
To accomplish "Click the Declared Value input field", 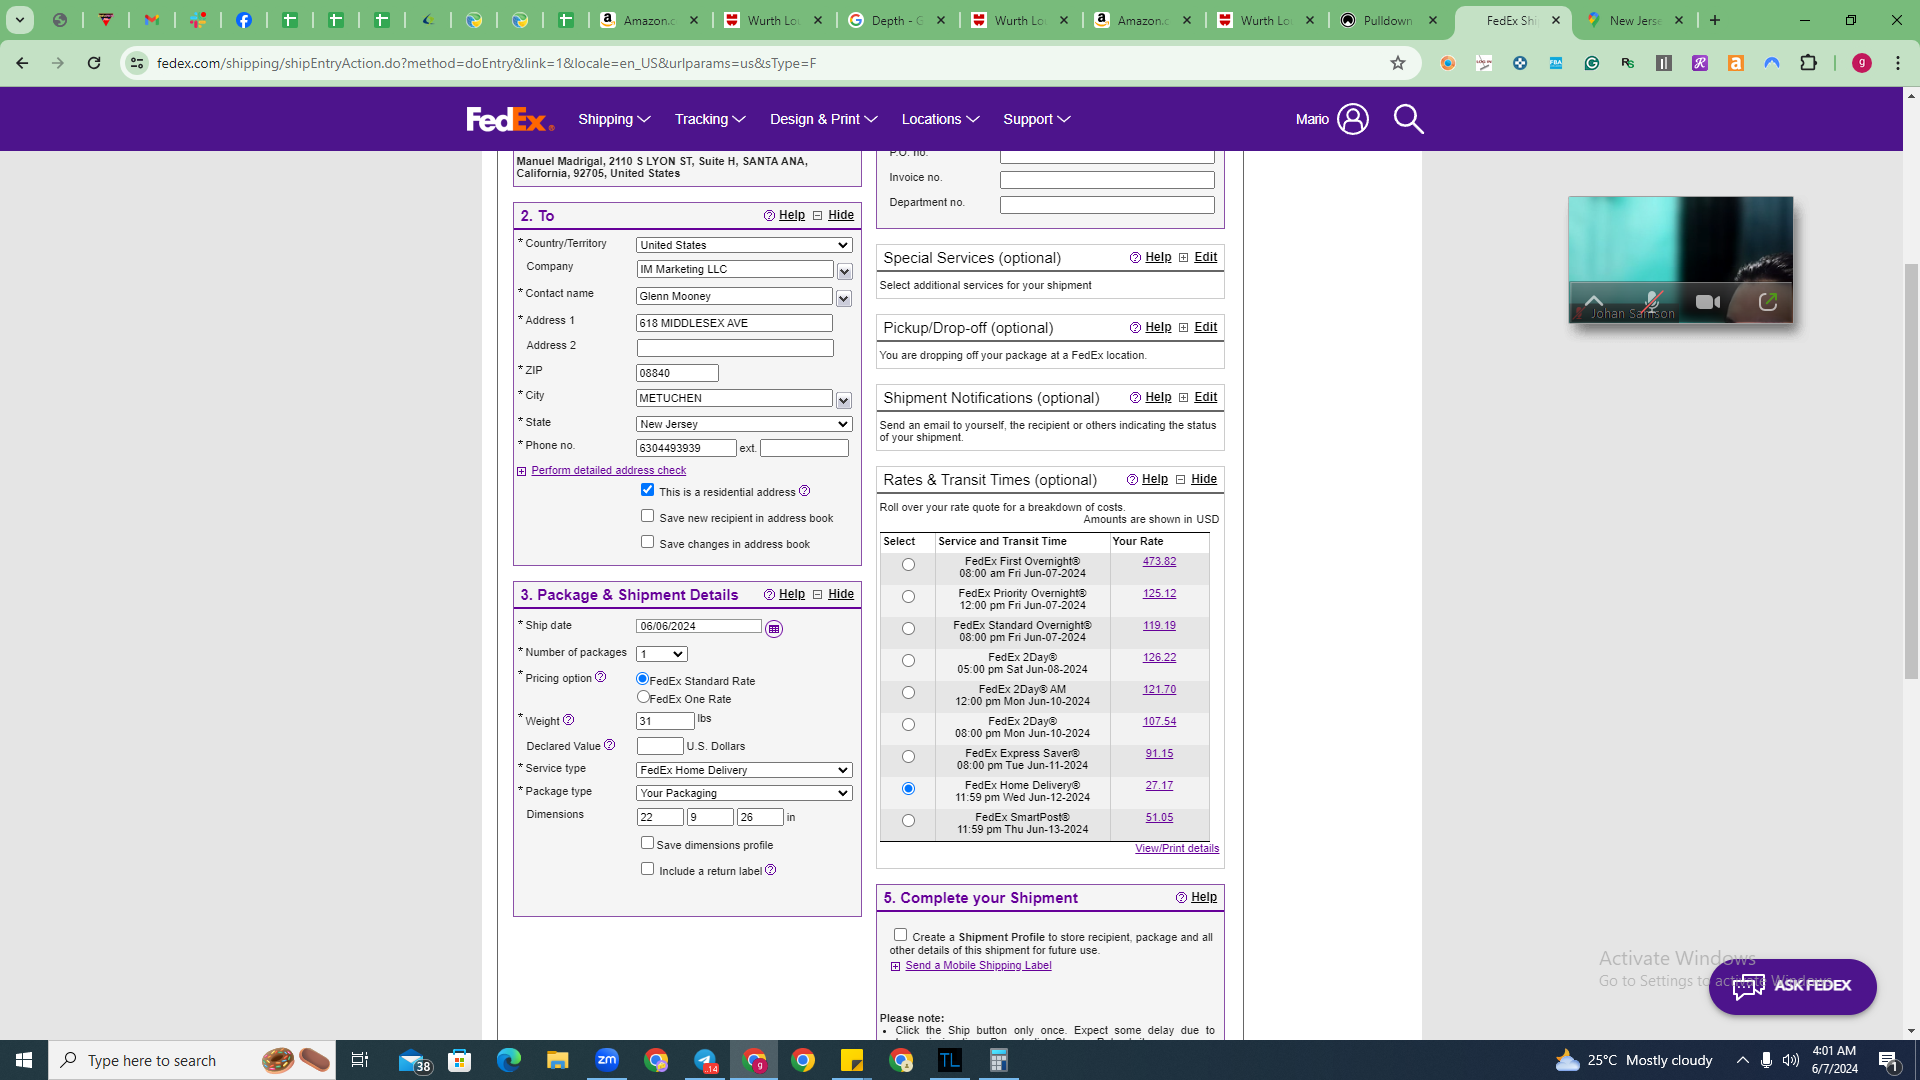I will pyautogui.click(x=660, y=746).
